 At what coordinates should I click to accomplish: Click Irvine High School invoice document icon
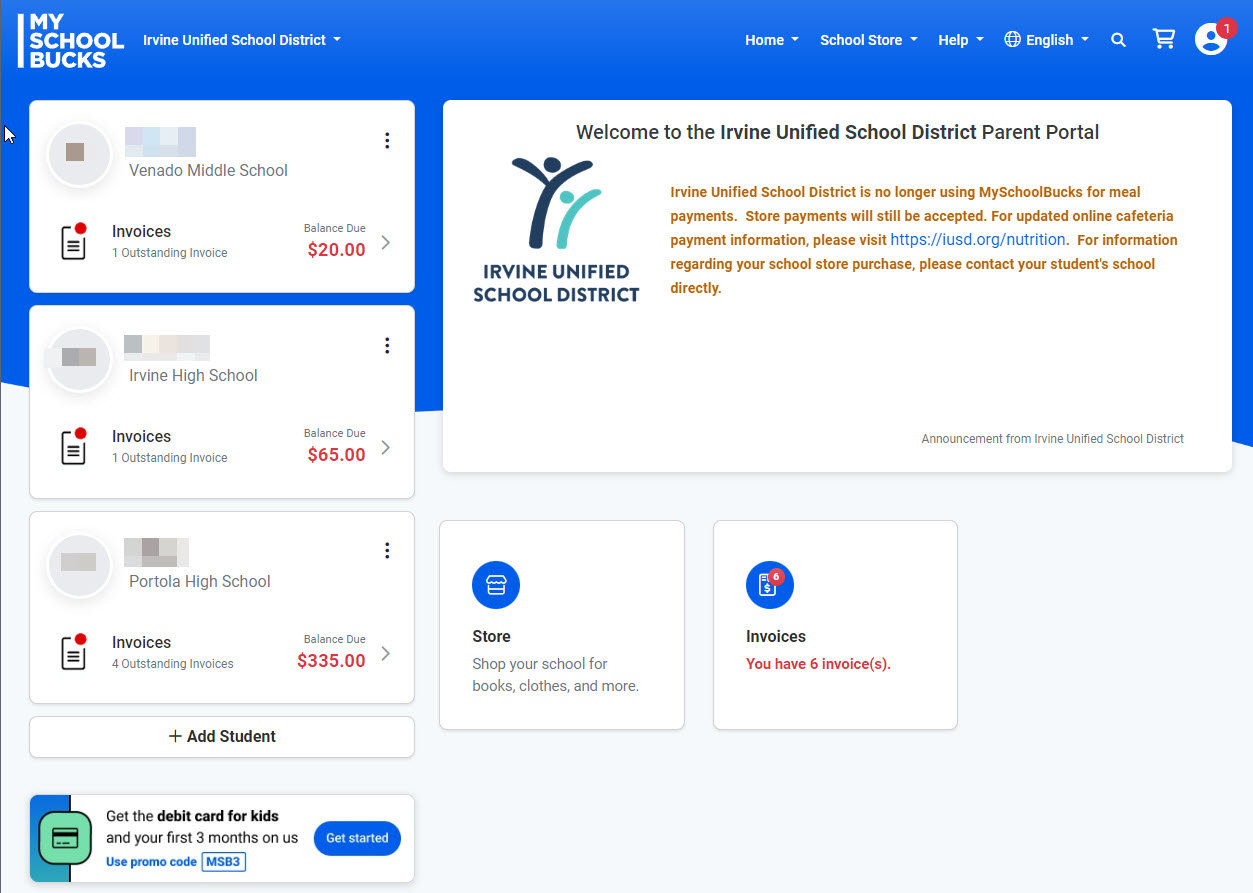click(x=73, y=447)
